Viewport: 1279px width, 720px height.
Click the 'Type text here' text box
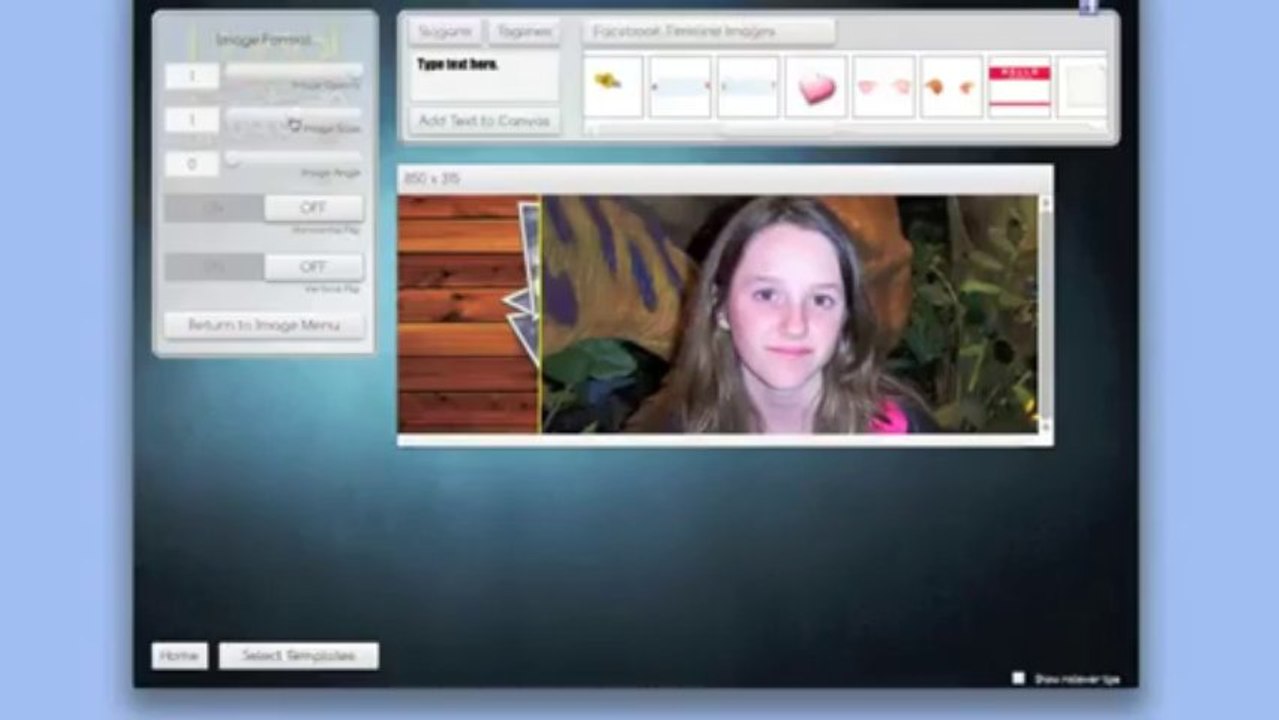[x=484, y=77]
